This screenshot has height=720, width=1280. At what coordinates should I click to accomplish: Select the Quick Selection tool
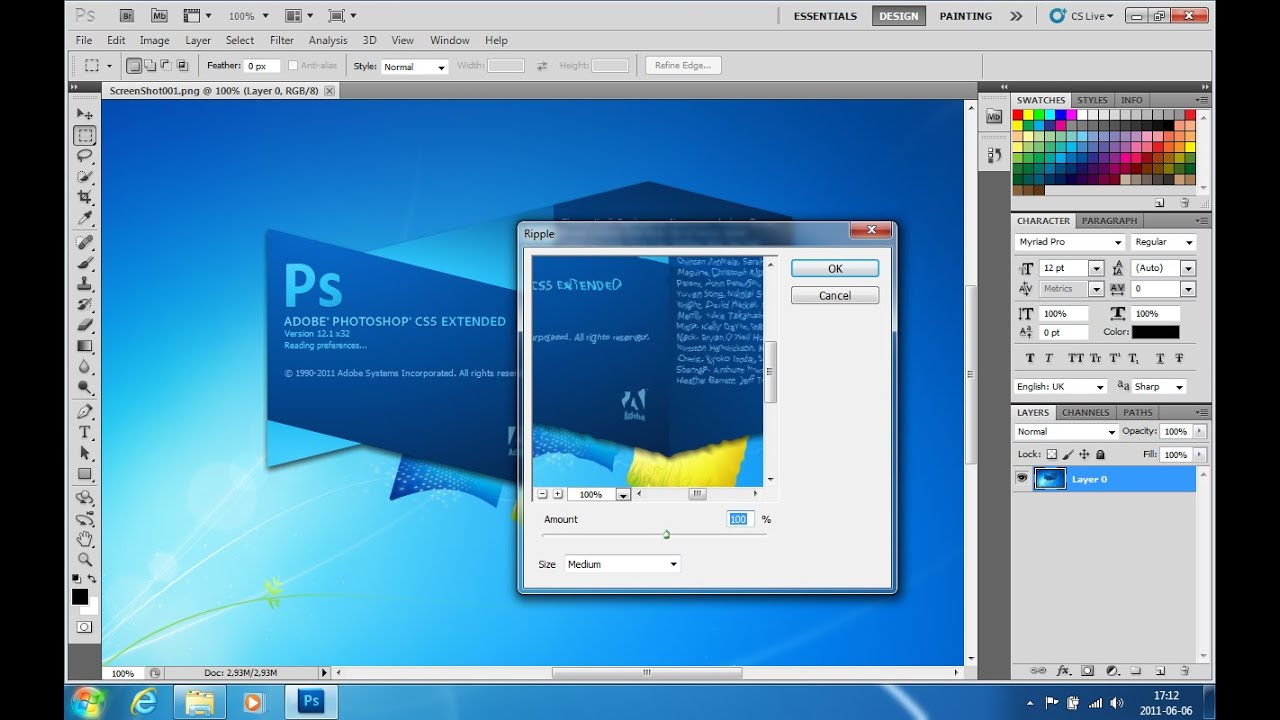click(x=85, y=177)
